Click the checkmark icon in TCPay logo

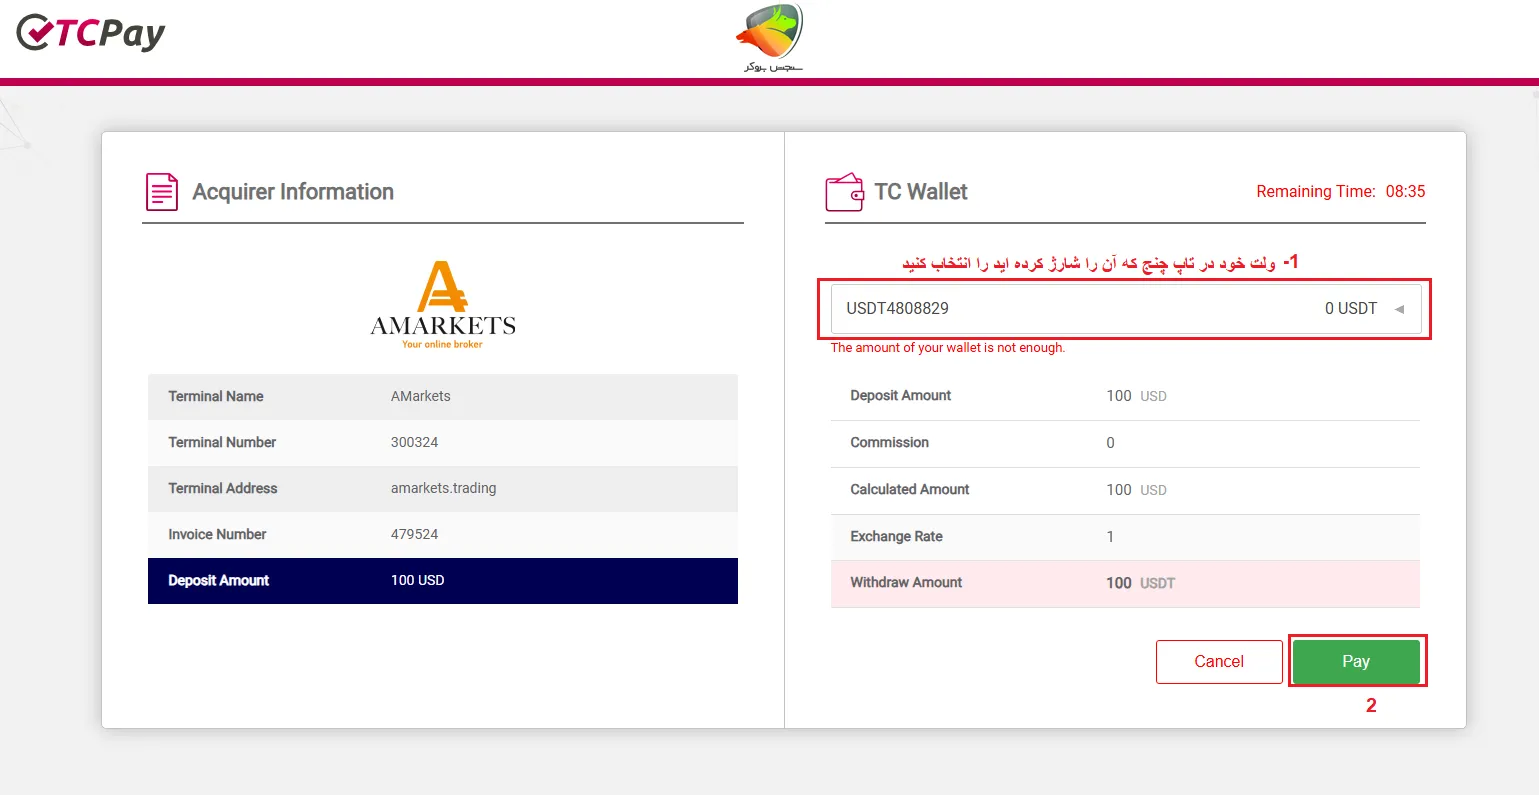33,31
